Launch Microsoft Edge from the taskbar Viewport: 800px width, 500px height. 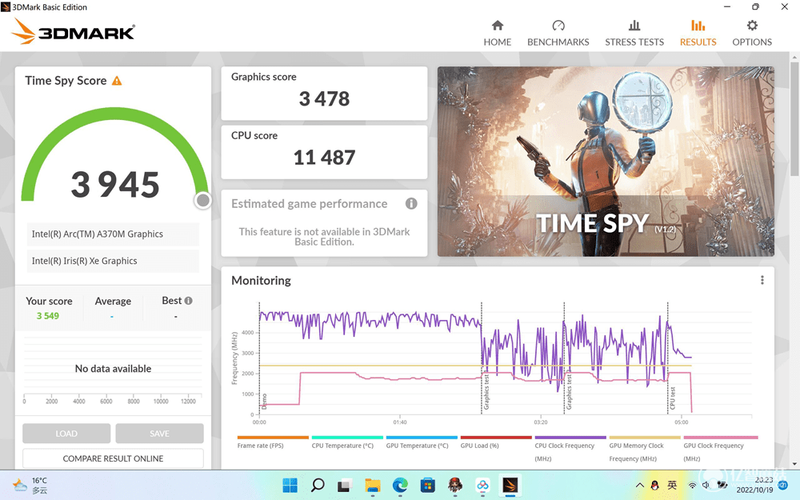click(400, 485)
